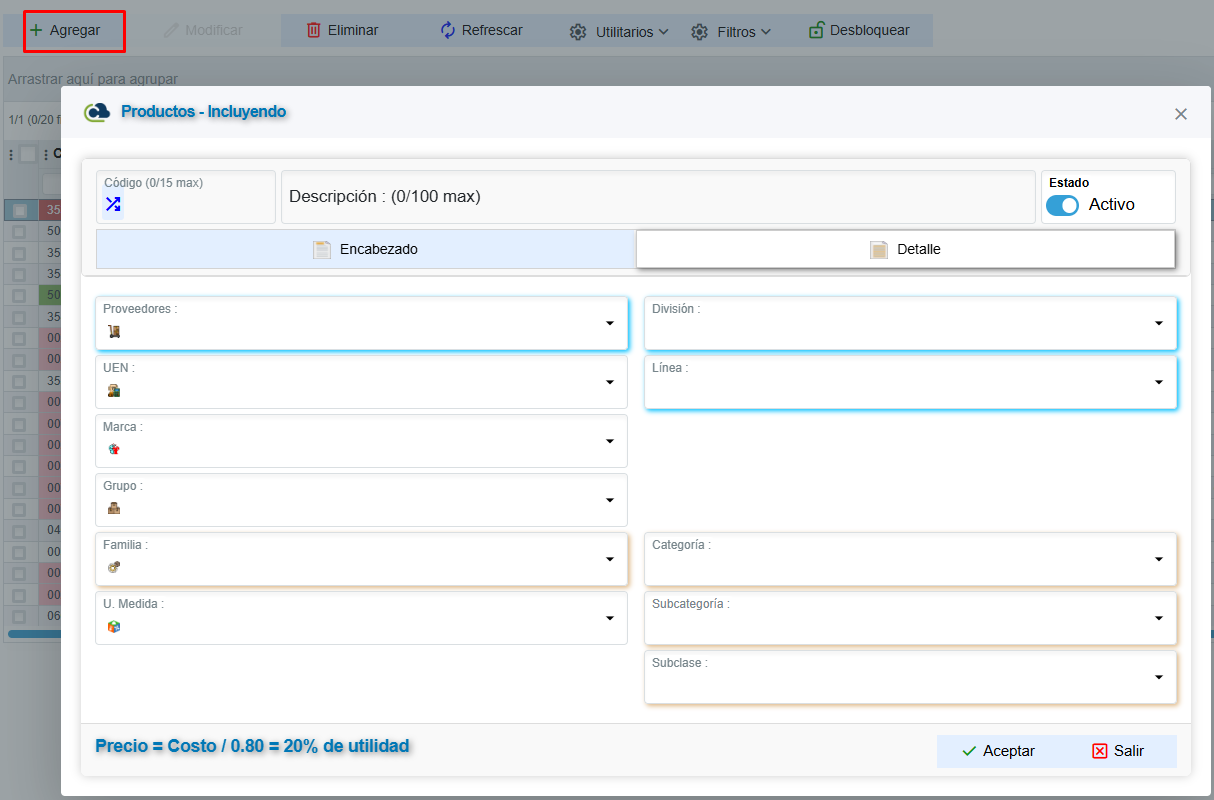Image resolution: width=1214 pixels, height=800 pixels.
Task: Click the Salir button
Action: tap(1117, 751)
